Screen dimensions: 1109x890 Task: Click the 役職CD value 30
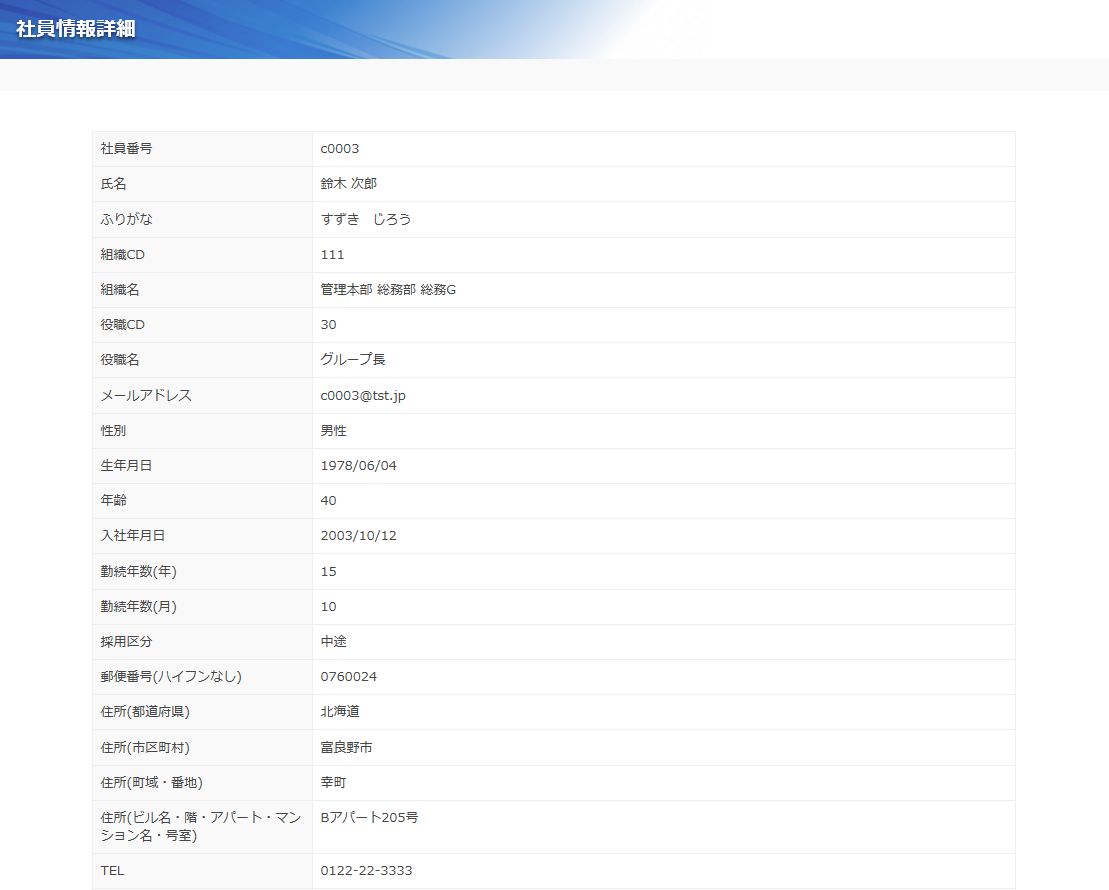pyautogui.click(x=328, y=325)
